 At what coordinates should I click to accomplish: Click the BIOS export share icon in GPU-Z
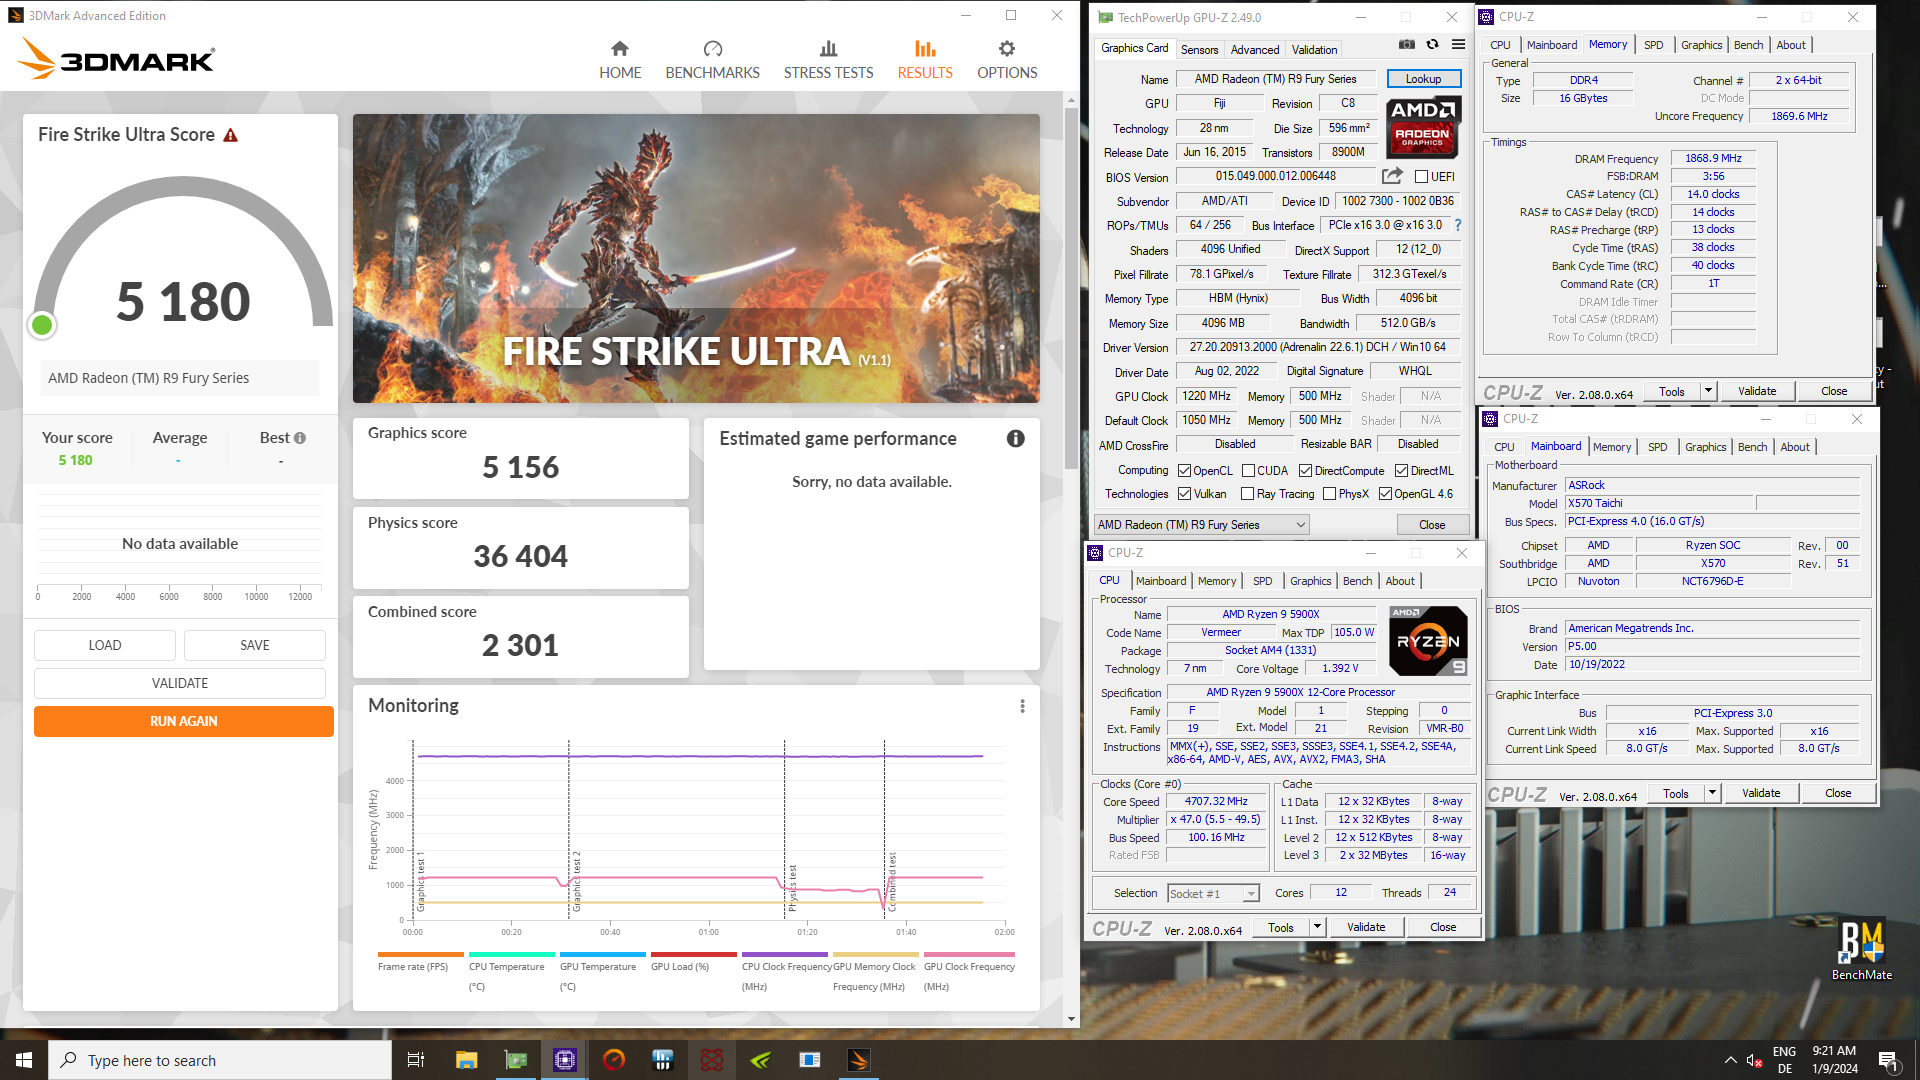pos(1392,176)
